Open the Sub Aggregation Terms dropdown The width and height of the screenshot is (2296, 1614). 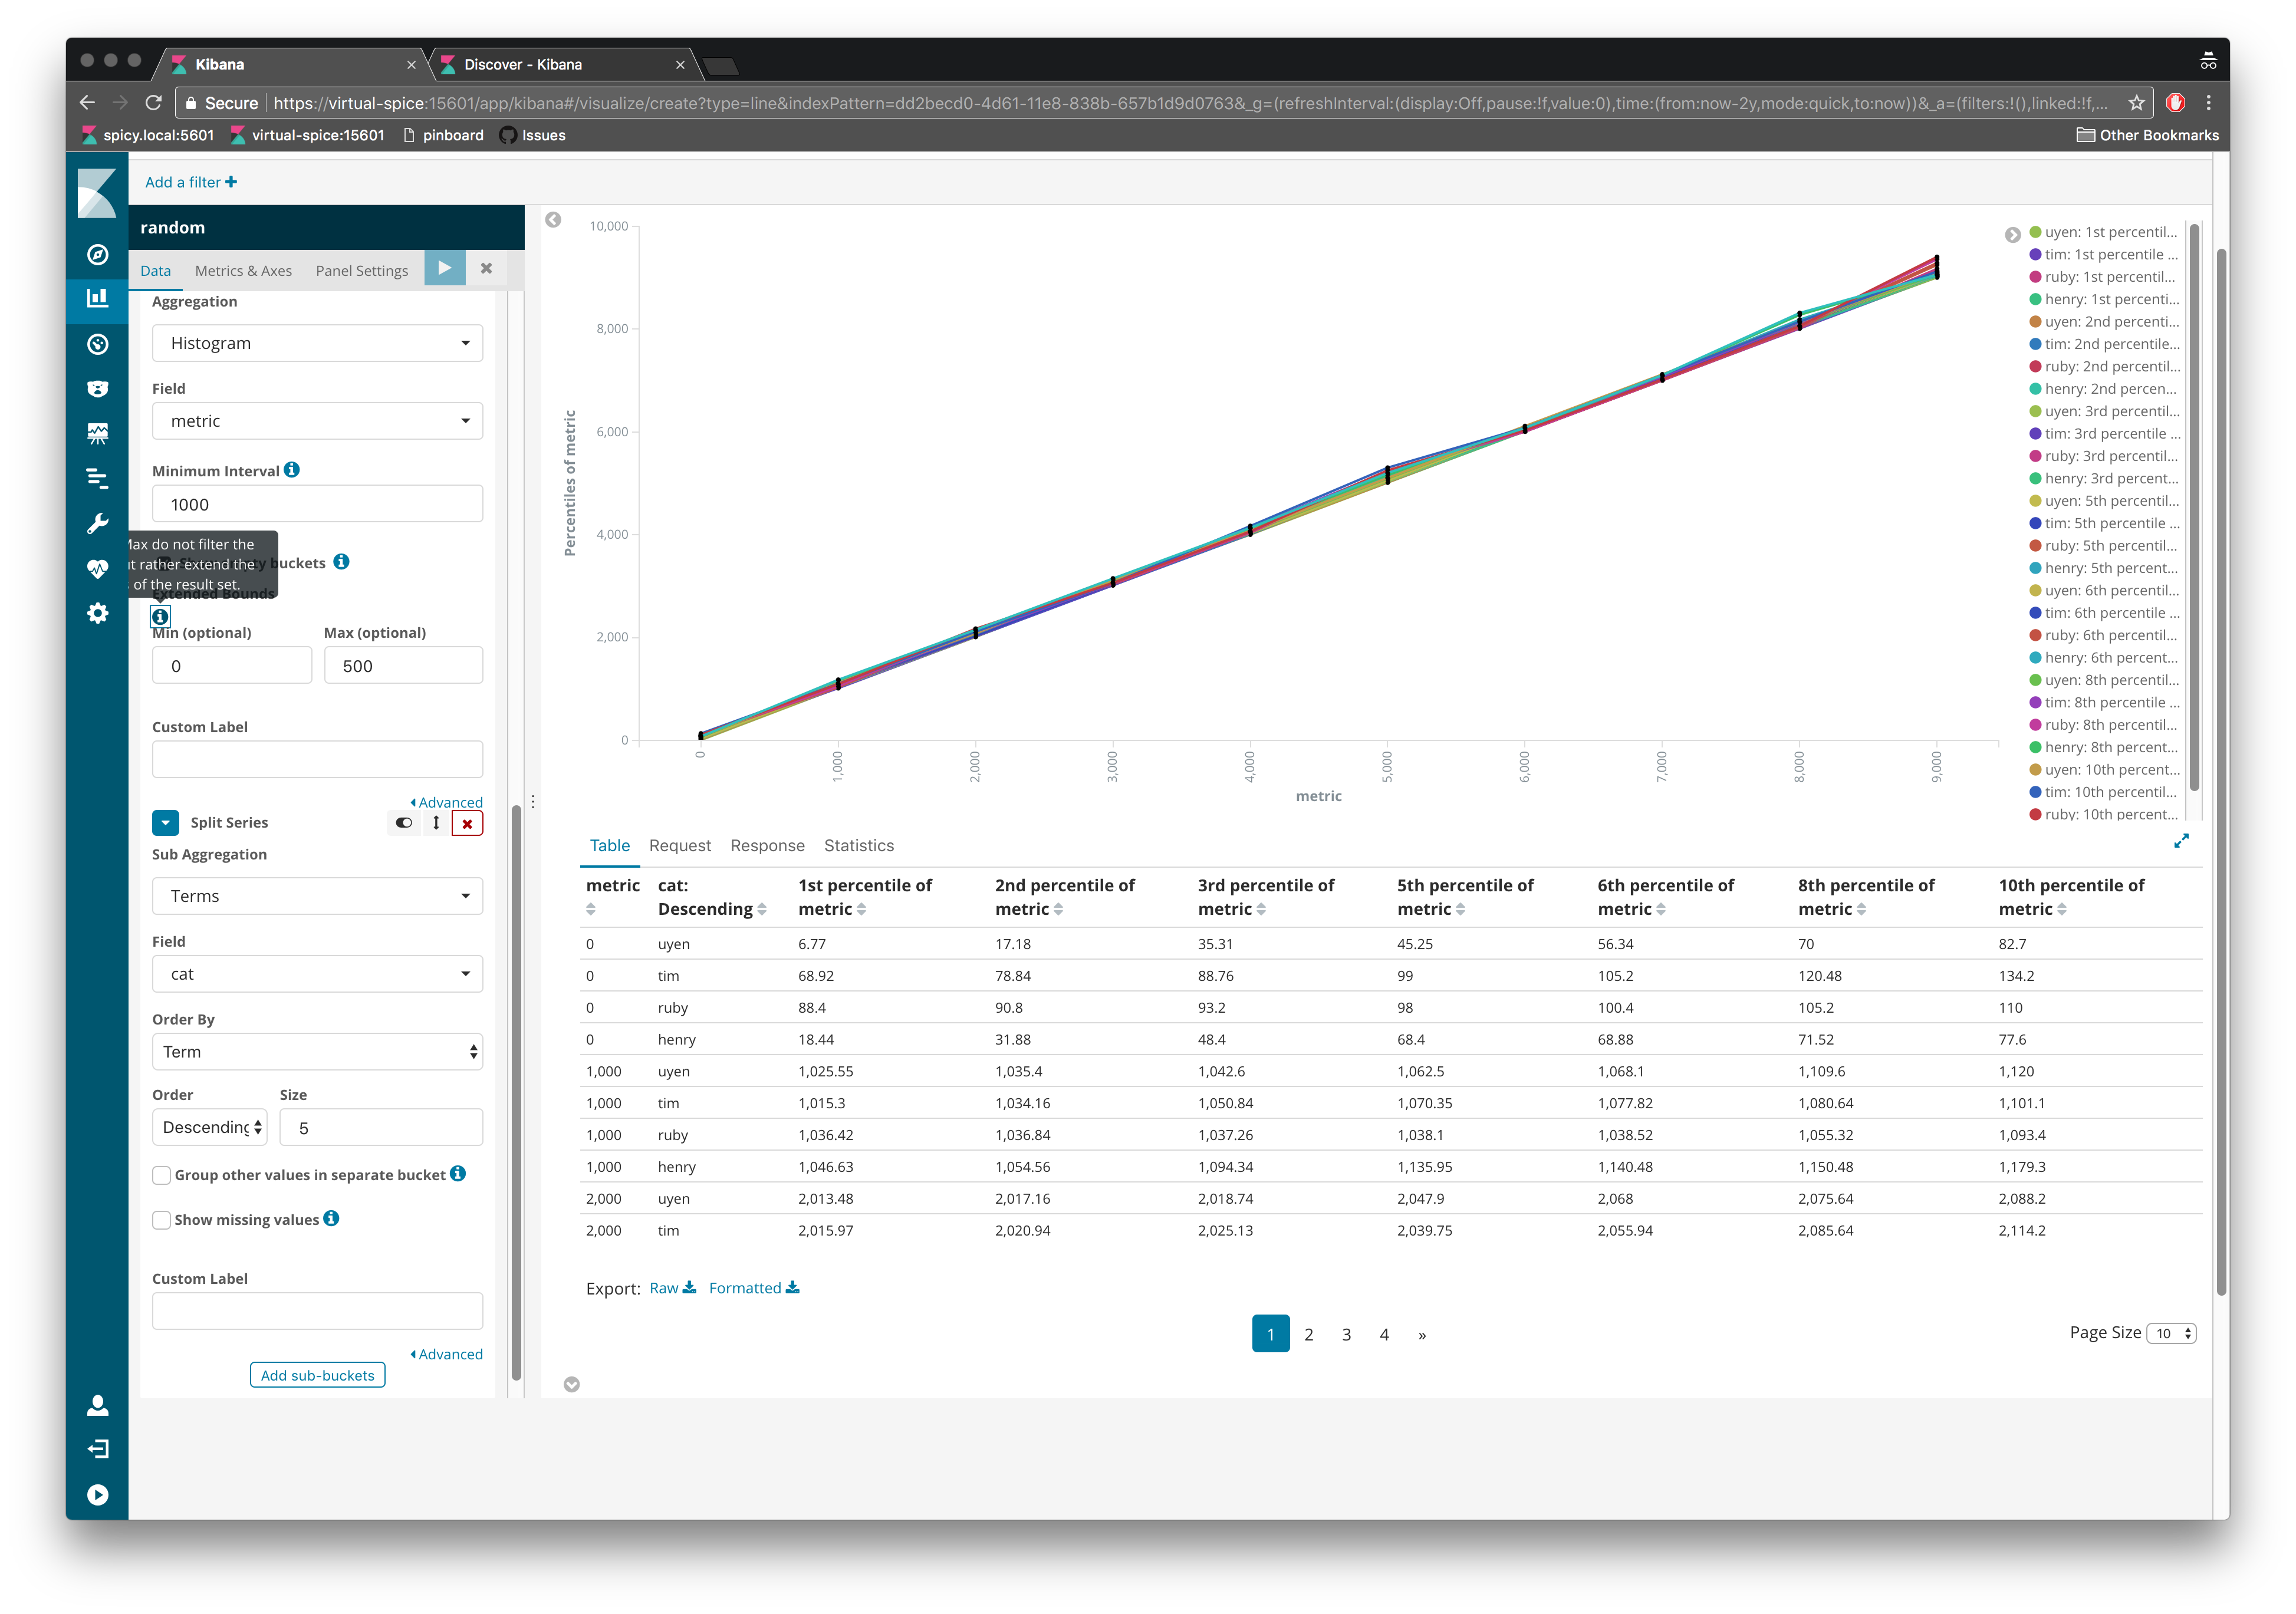click(317, 895)
